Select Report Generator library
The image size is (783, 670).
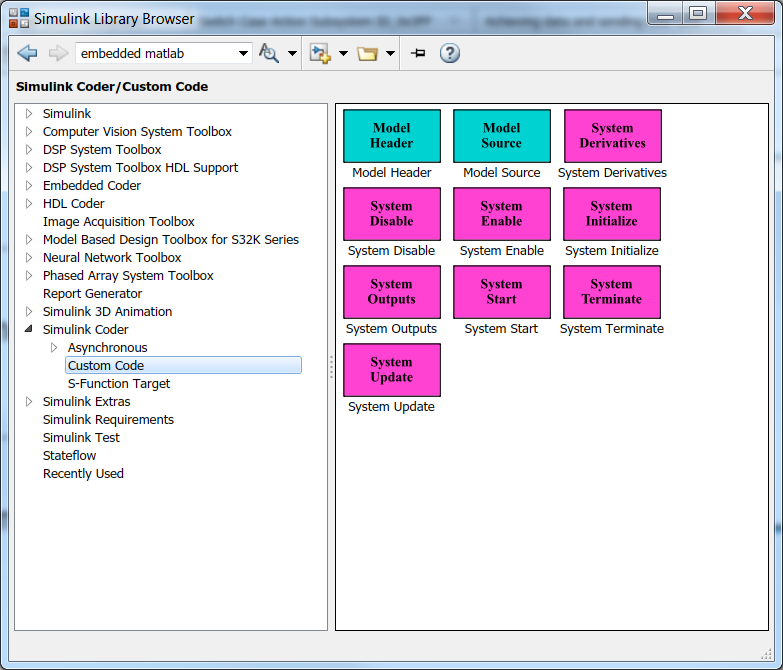pyautogui.click(x=92, y=293)
